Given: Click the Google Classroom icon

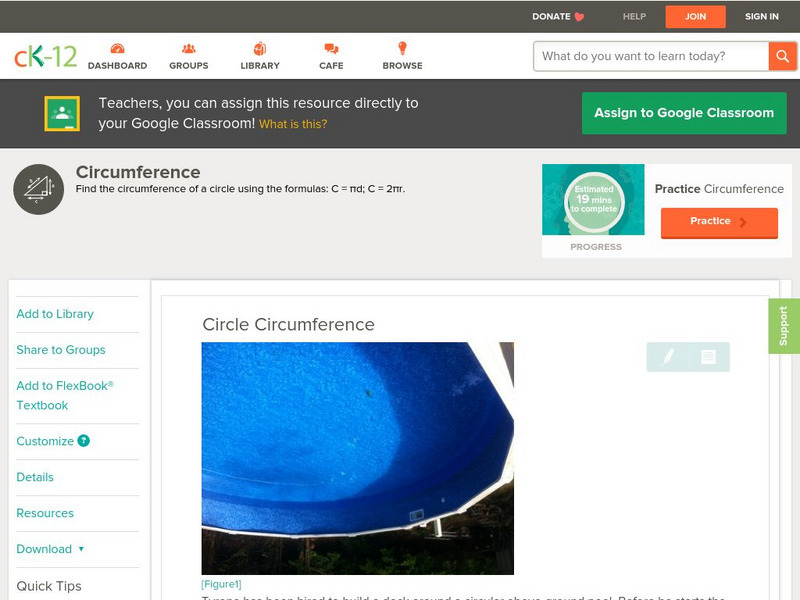Looking at the screenshot, I should [62, 113].
